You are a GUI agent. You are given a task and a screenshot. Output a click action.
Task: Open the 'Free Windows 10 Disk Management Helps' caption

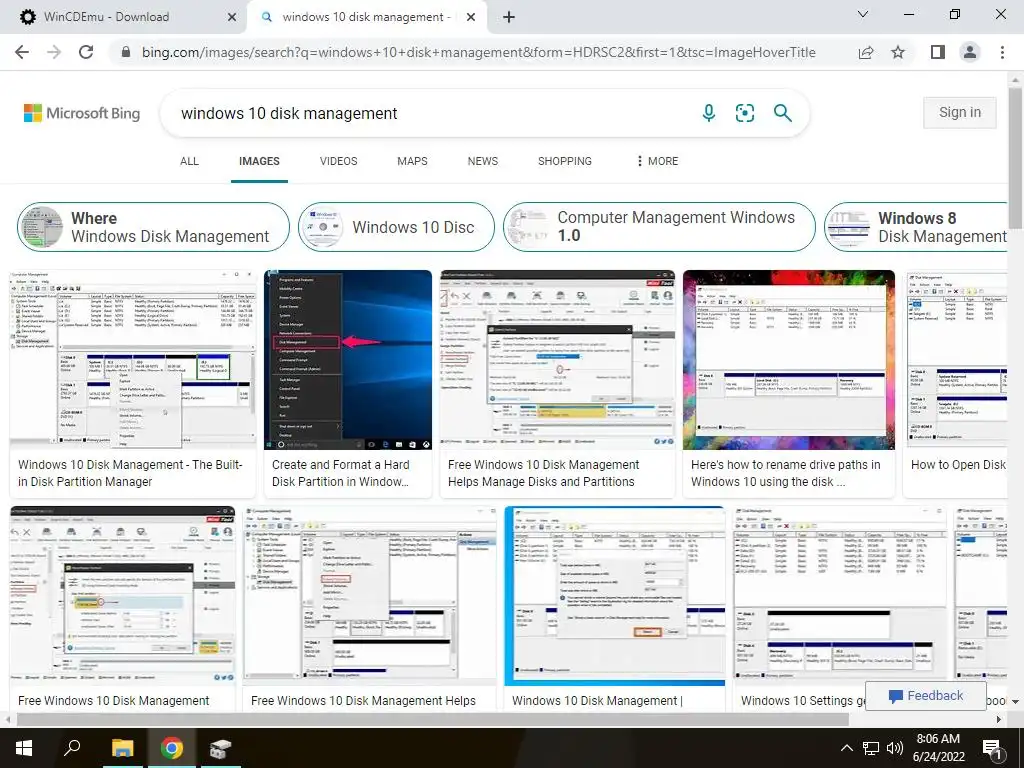pos(363,700)
